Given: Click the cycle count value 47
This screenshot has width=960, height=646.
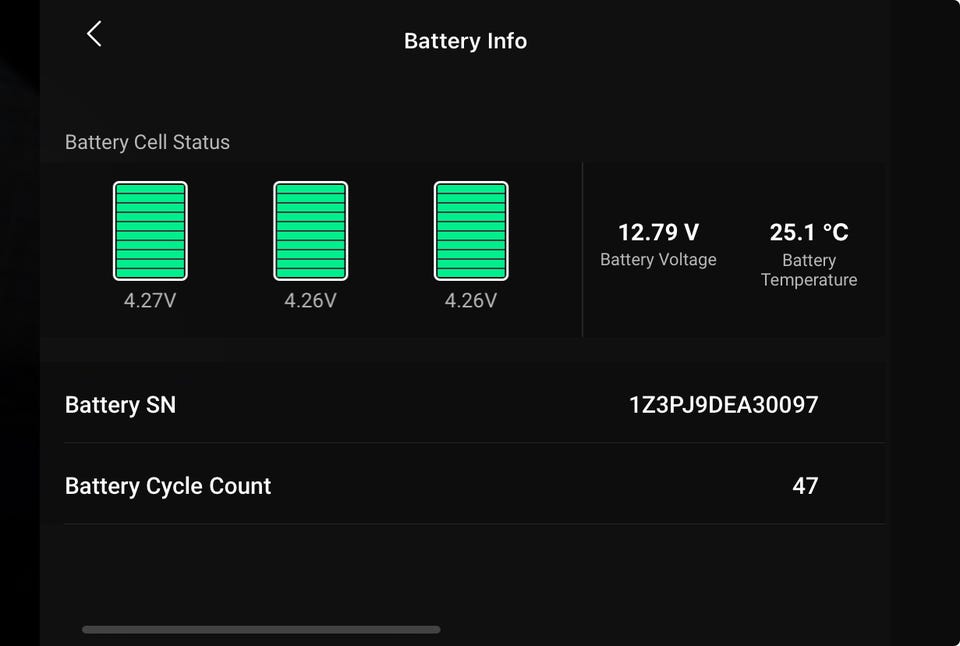Looking at the screenshot, I should pyautogui.click(x=805, y=486).
